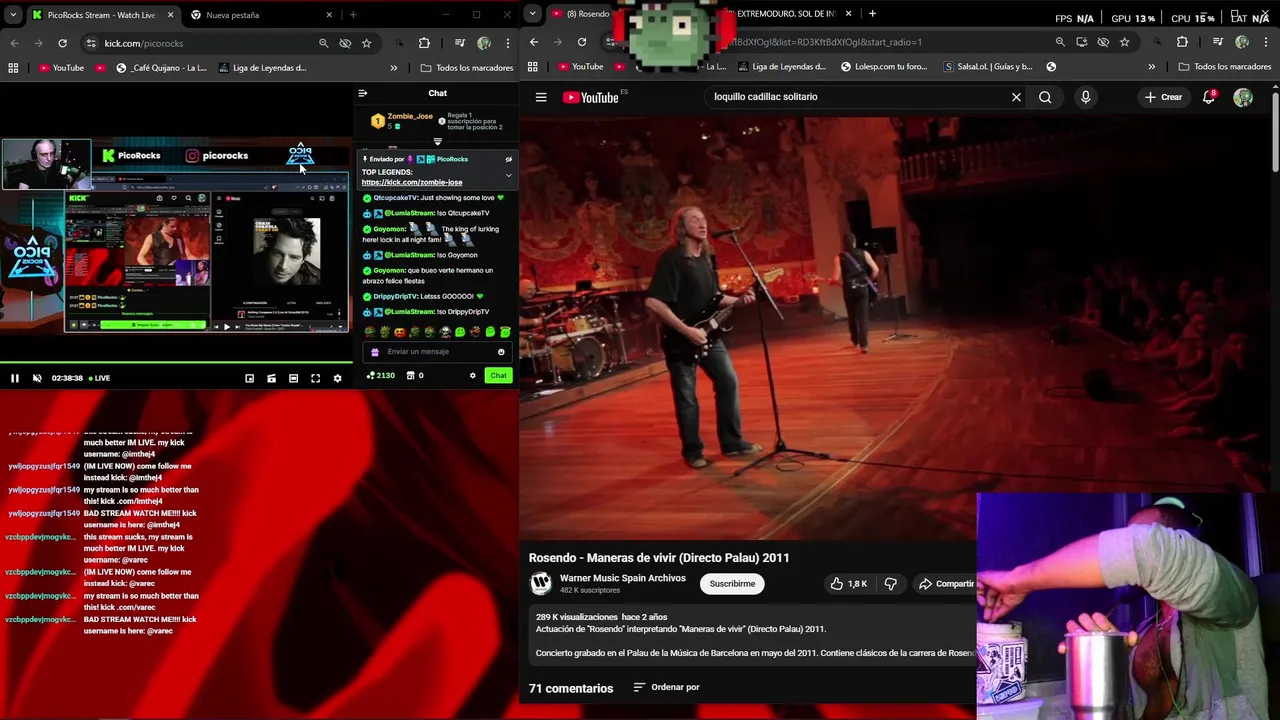Open YouTube account avatar menu

click(1243, 97)
